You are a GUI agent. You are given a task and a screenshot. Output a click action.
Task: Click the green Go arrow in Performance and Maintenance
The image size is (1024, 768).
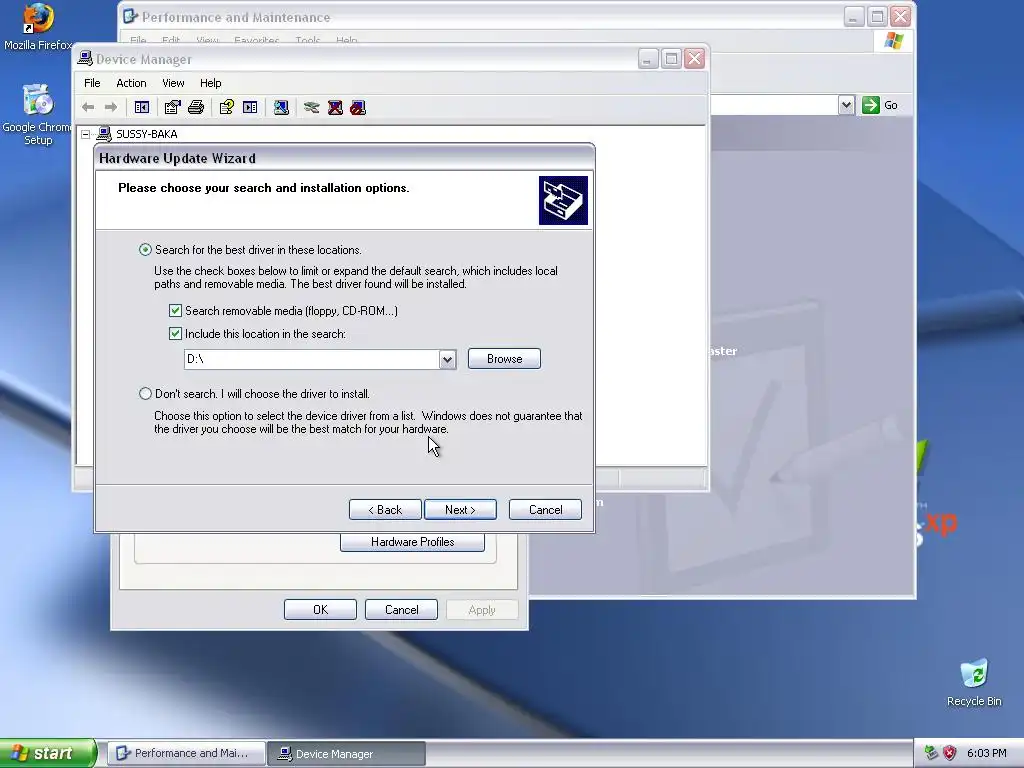pos(871,105)
